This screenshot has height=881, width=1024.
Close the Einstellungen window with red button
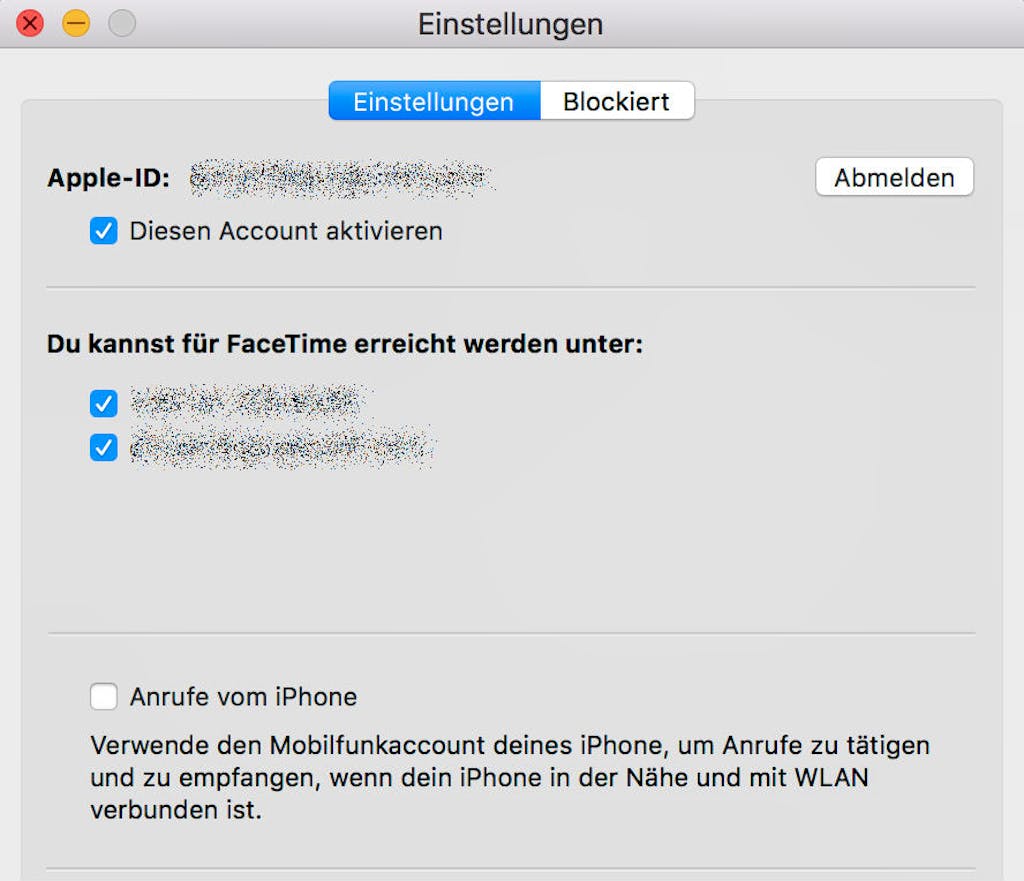tap(29, 24)
